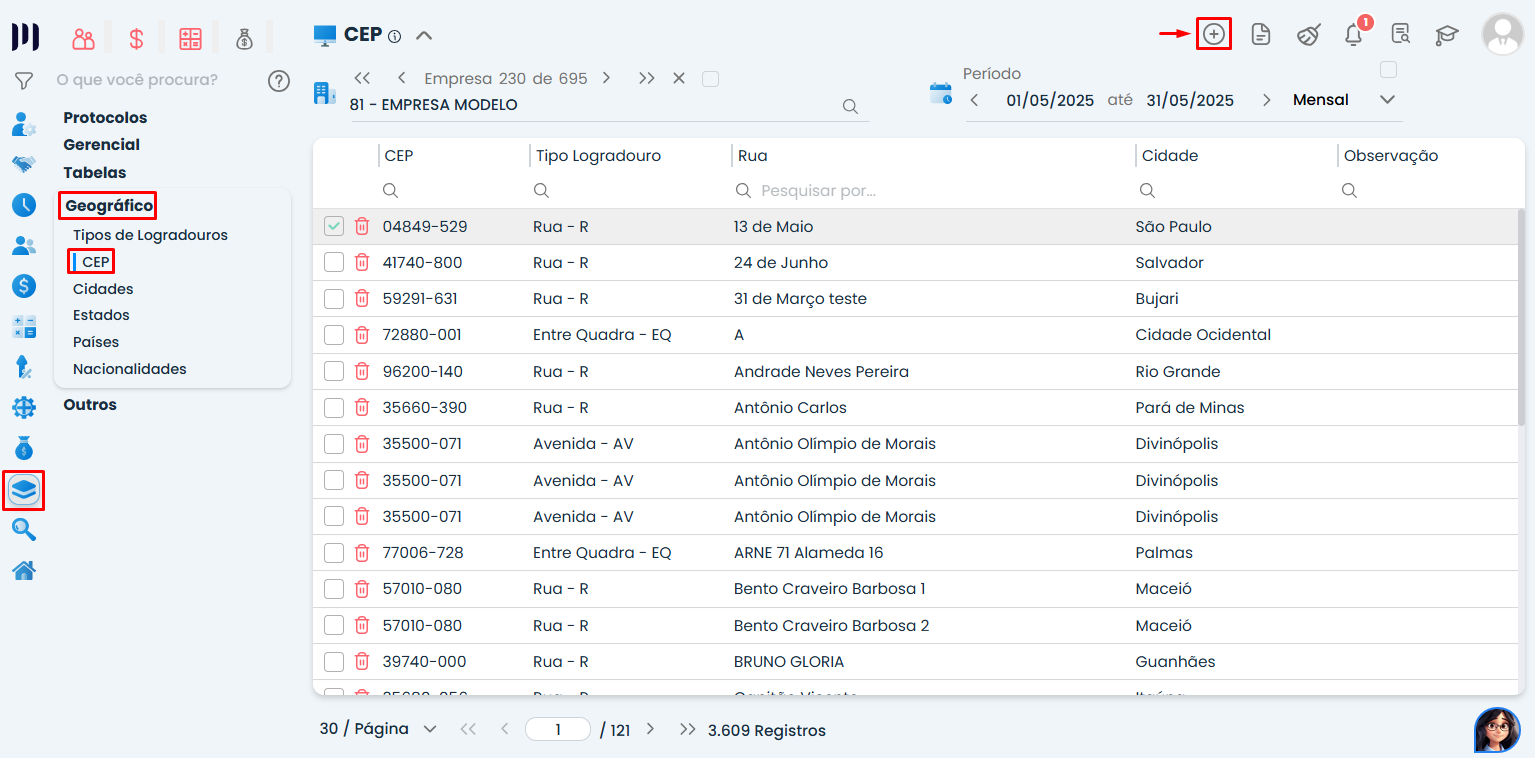Click the add new record plus icon
The width and height of the screenshot is (1535, 758).
pos(1213,34)
